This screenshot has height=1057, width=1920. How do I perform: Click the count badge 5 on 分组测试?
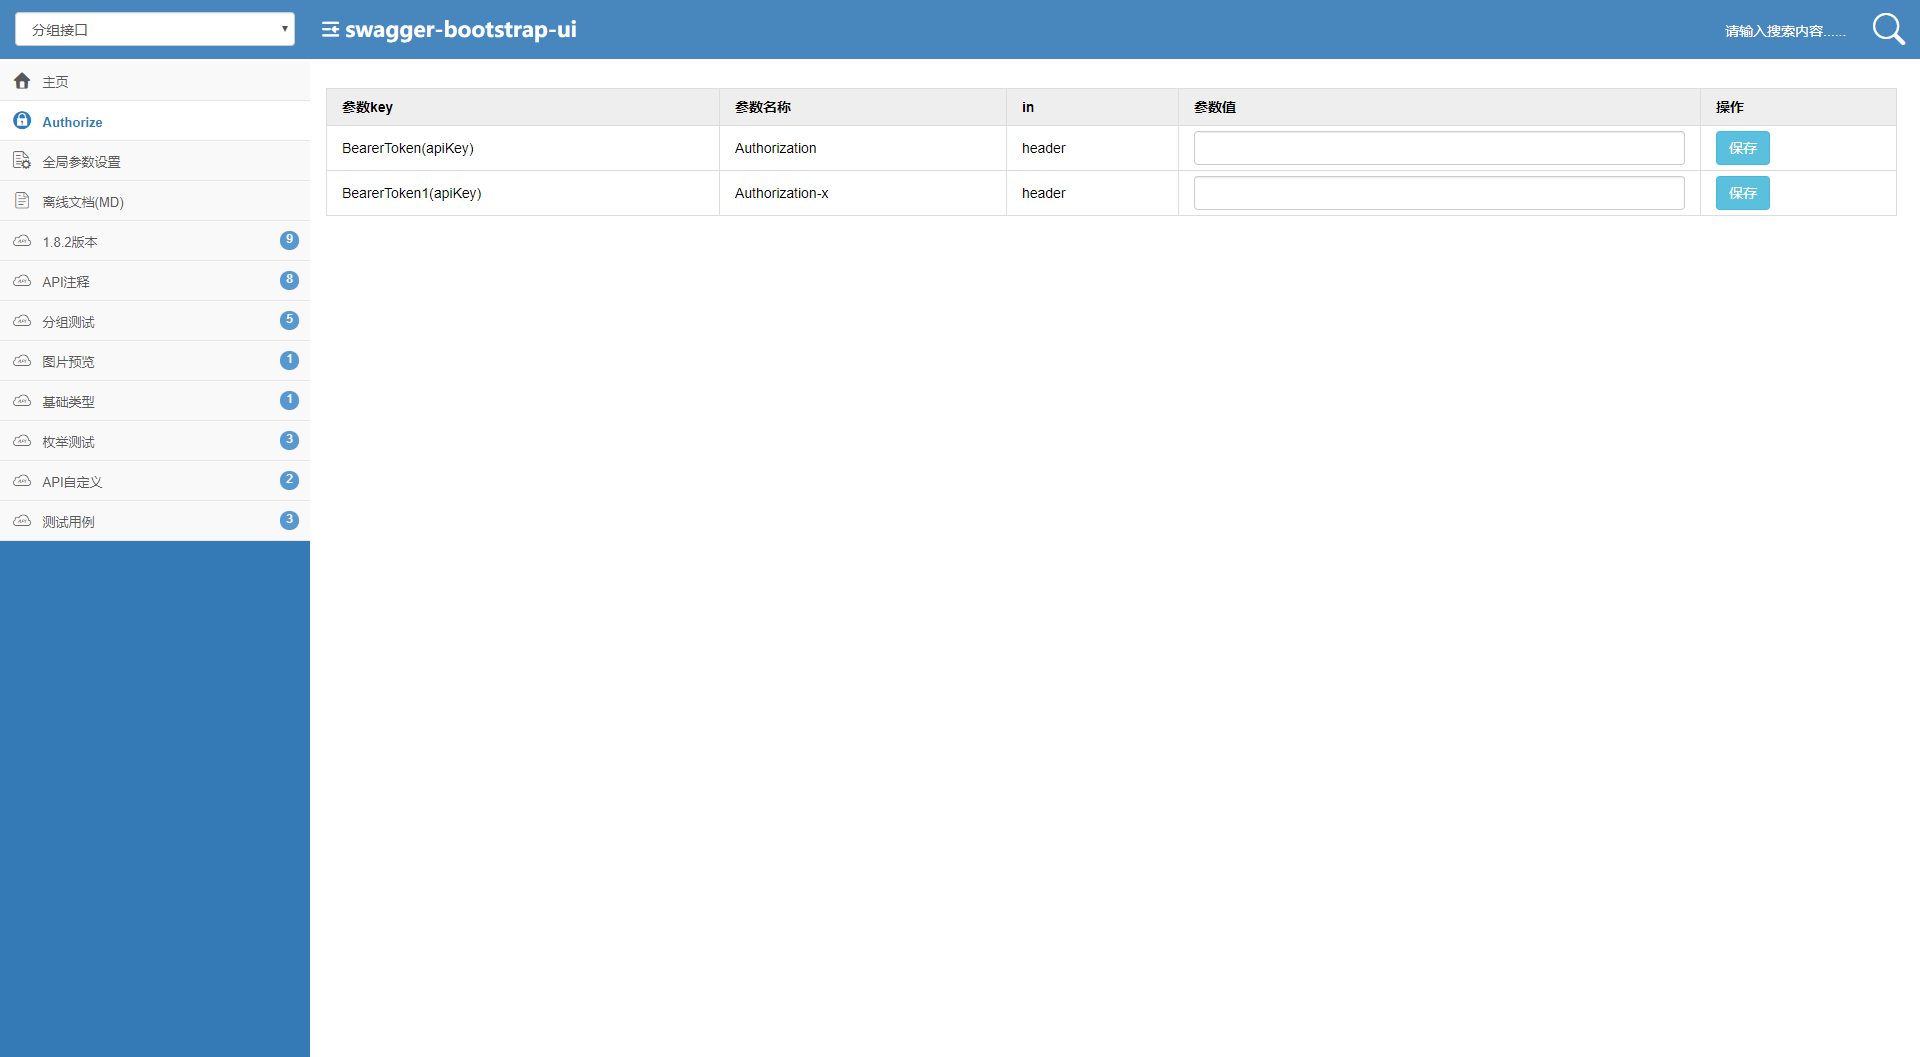pyautogui.click(x=289, y=320)
